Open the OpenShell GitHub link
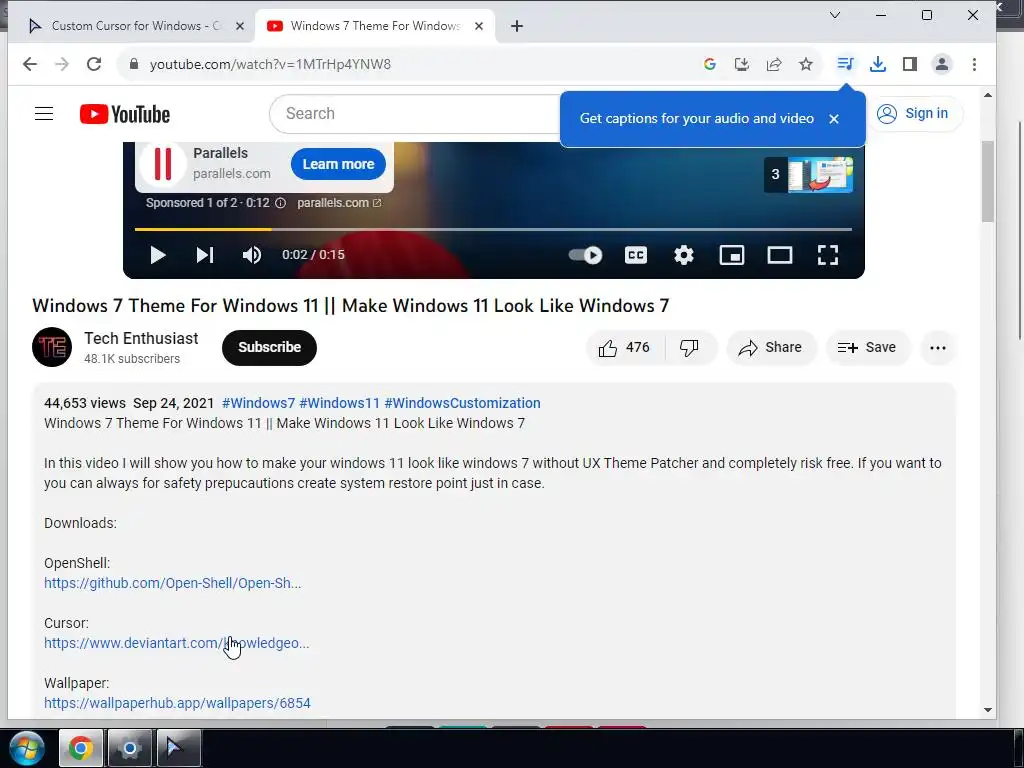The image size is (1024, 768). [x=172, y=583]
